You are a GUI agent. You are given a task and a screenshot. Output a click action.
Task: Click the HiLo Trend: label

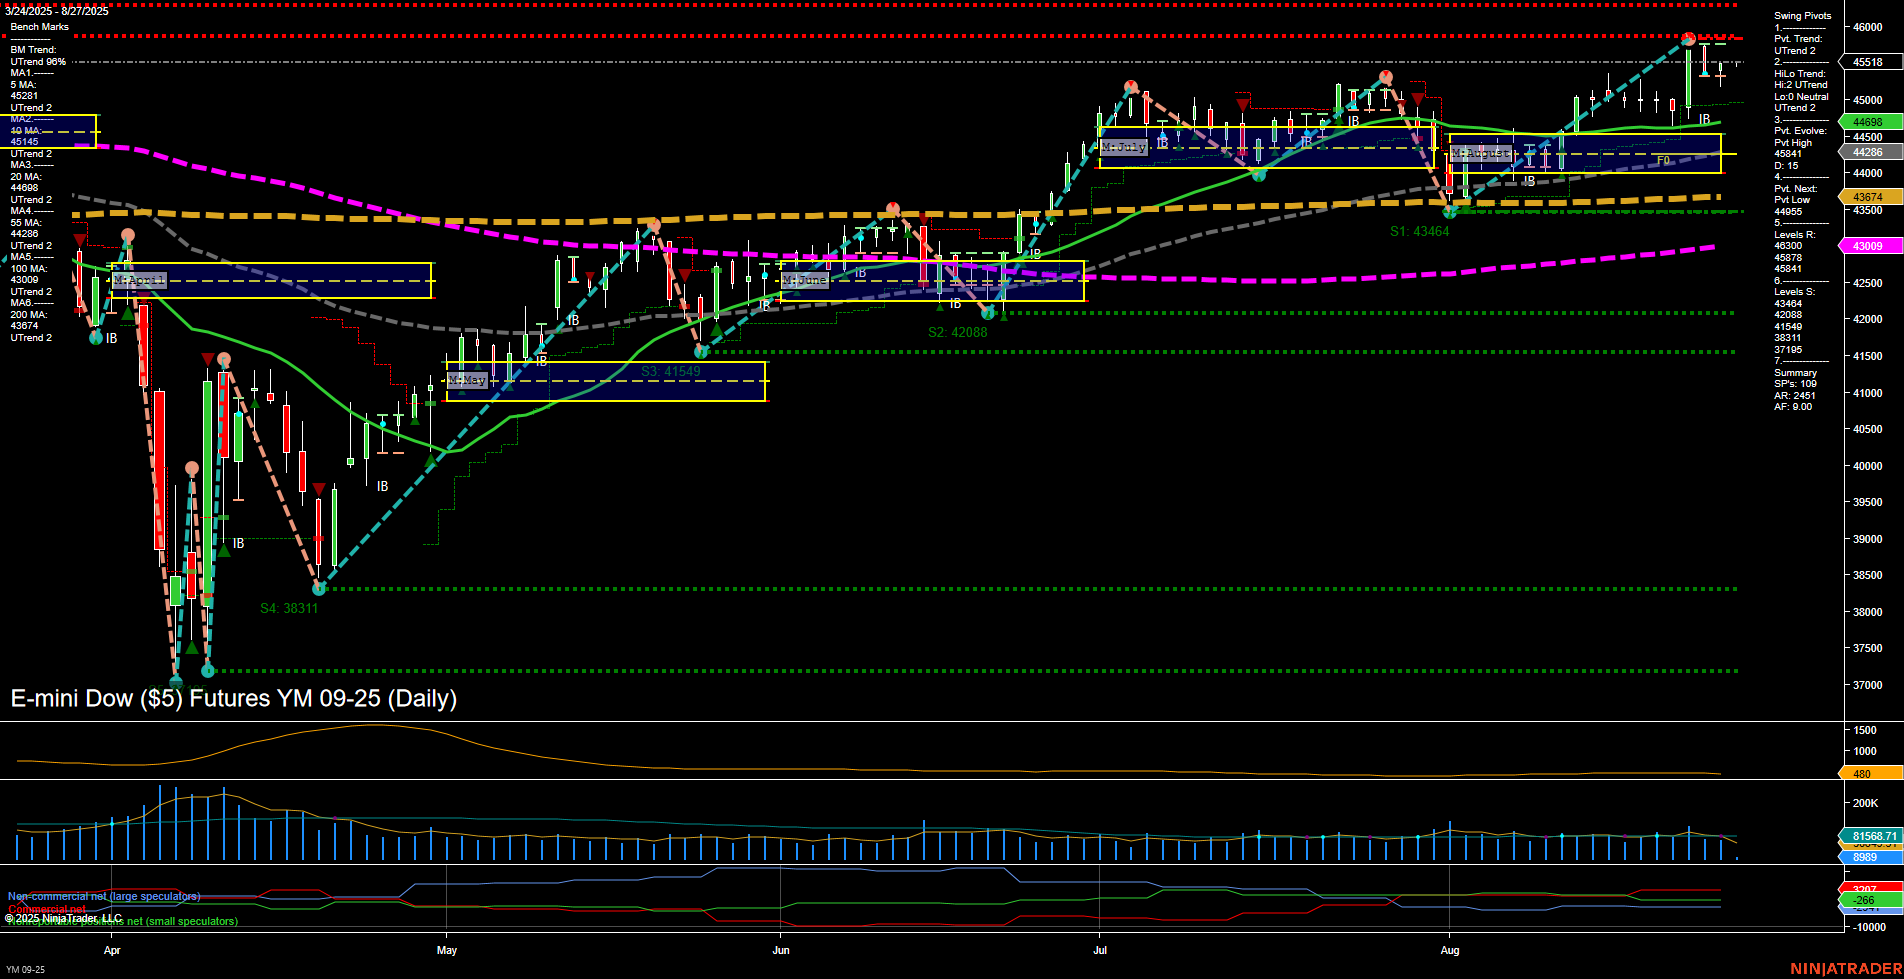[x=1800, y=74]
